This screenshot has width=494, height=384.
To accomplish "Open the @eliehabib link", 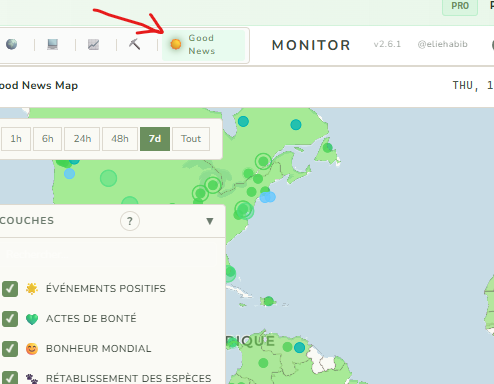I will (442, 44).
